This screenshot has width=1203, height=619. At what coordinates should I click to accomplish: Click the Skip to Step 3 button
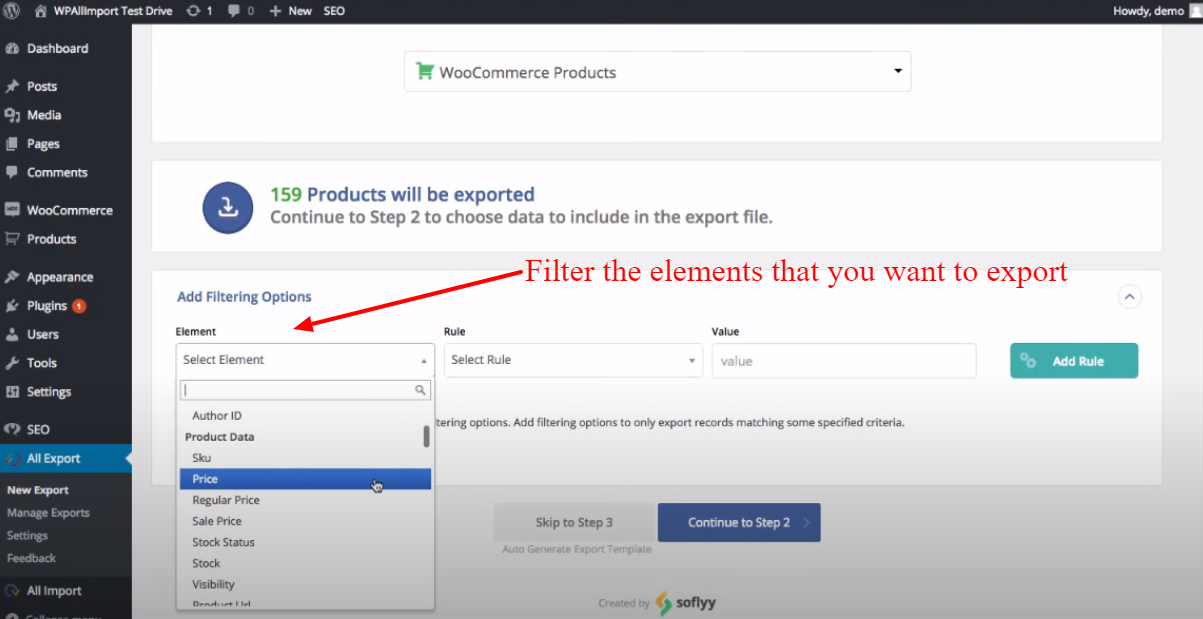click(x=574, y=522)
